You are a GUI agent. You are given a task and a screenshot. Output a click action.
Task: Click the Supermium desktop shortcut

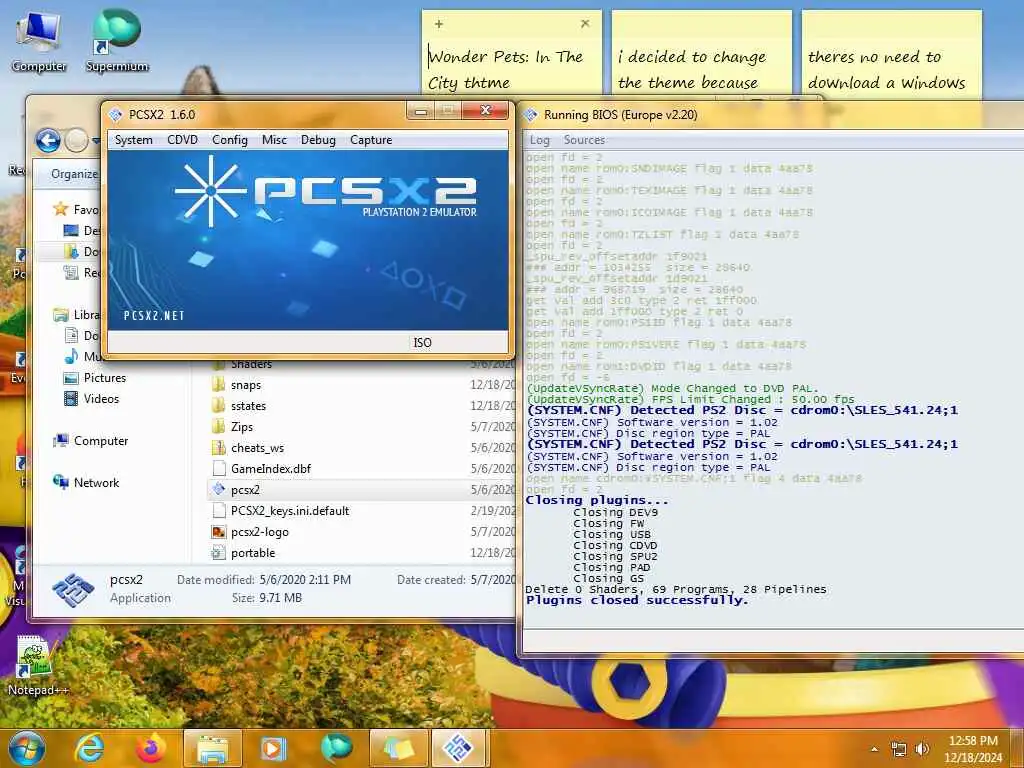(117, 42)
